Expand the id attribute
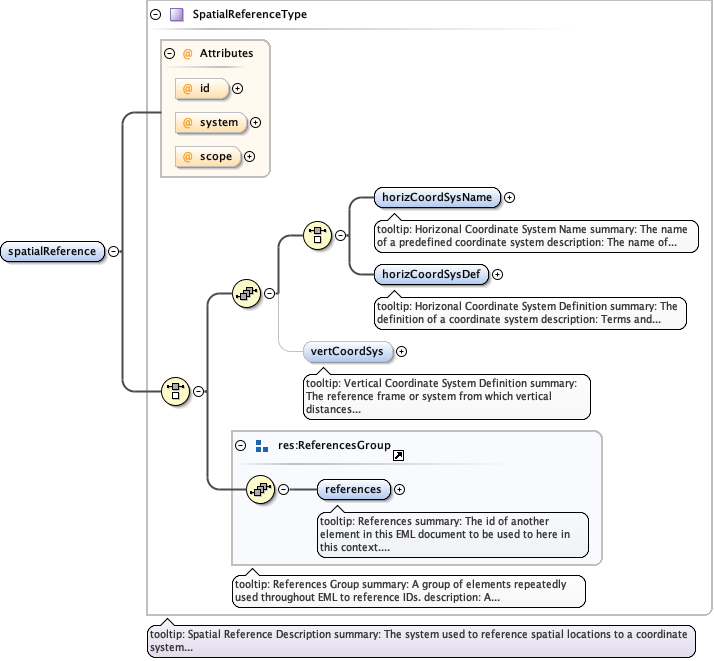 [238, 89]
